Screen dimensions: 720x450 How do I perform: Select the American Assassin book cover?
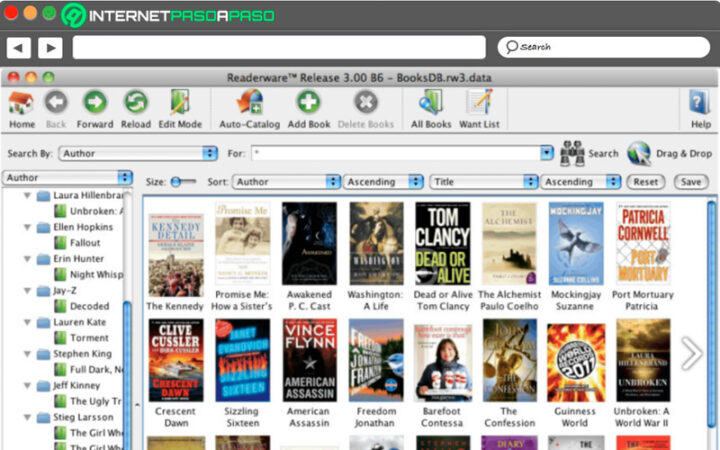pyautogui.click(x=309, y=360)
